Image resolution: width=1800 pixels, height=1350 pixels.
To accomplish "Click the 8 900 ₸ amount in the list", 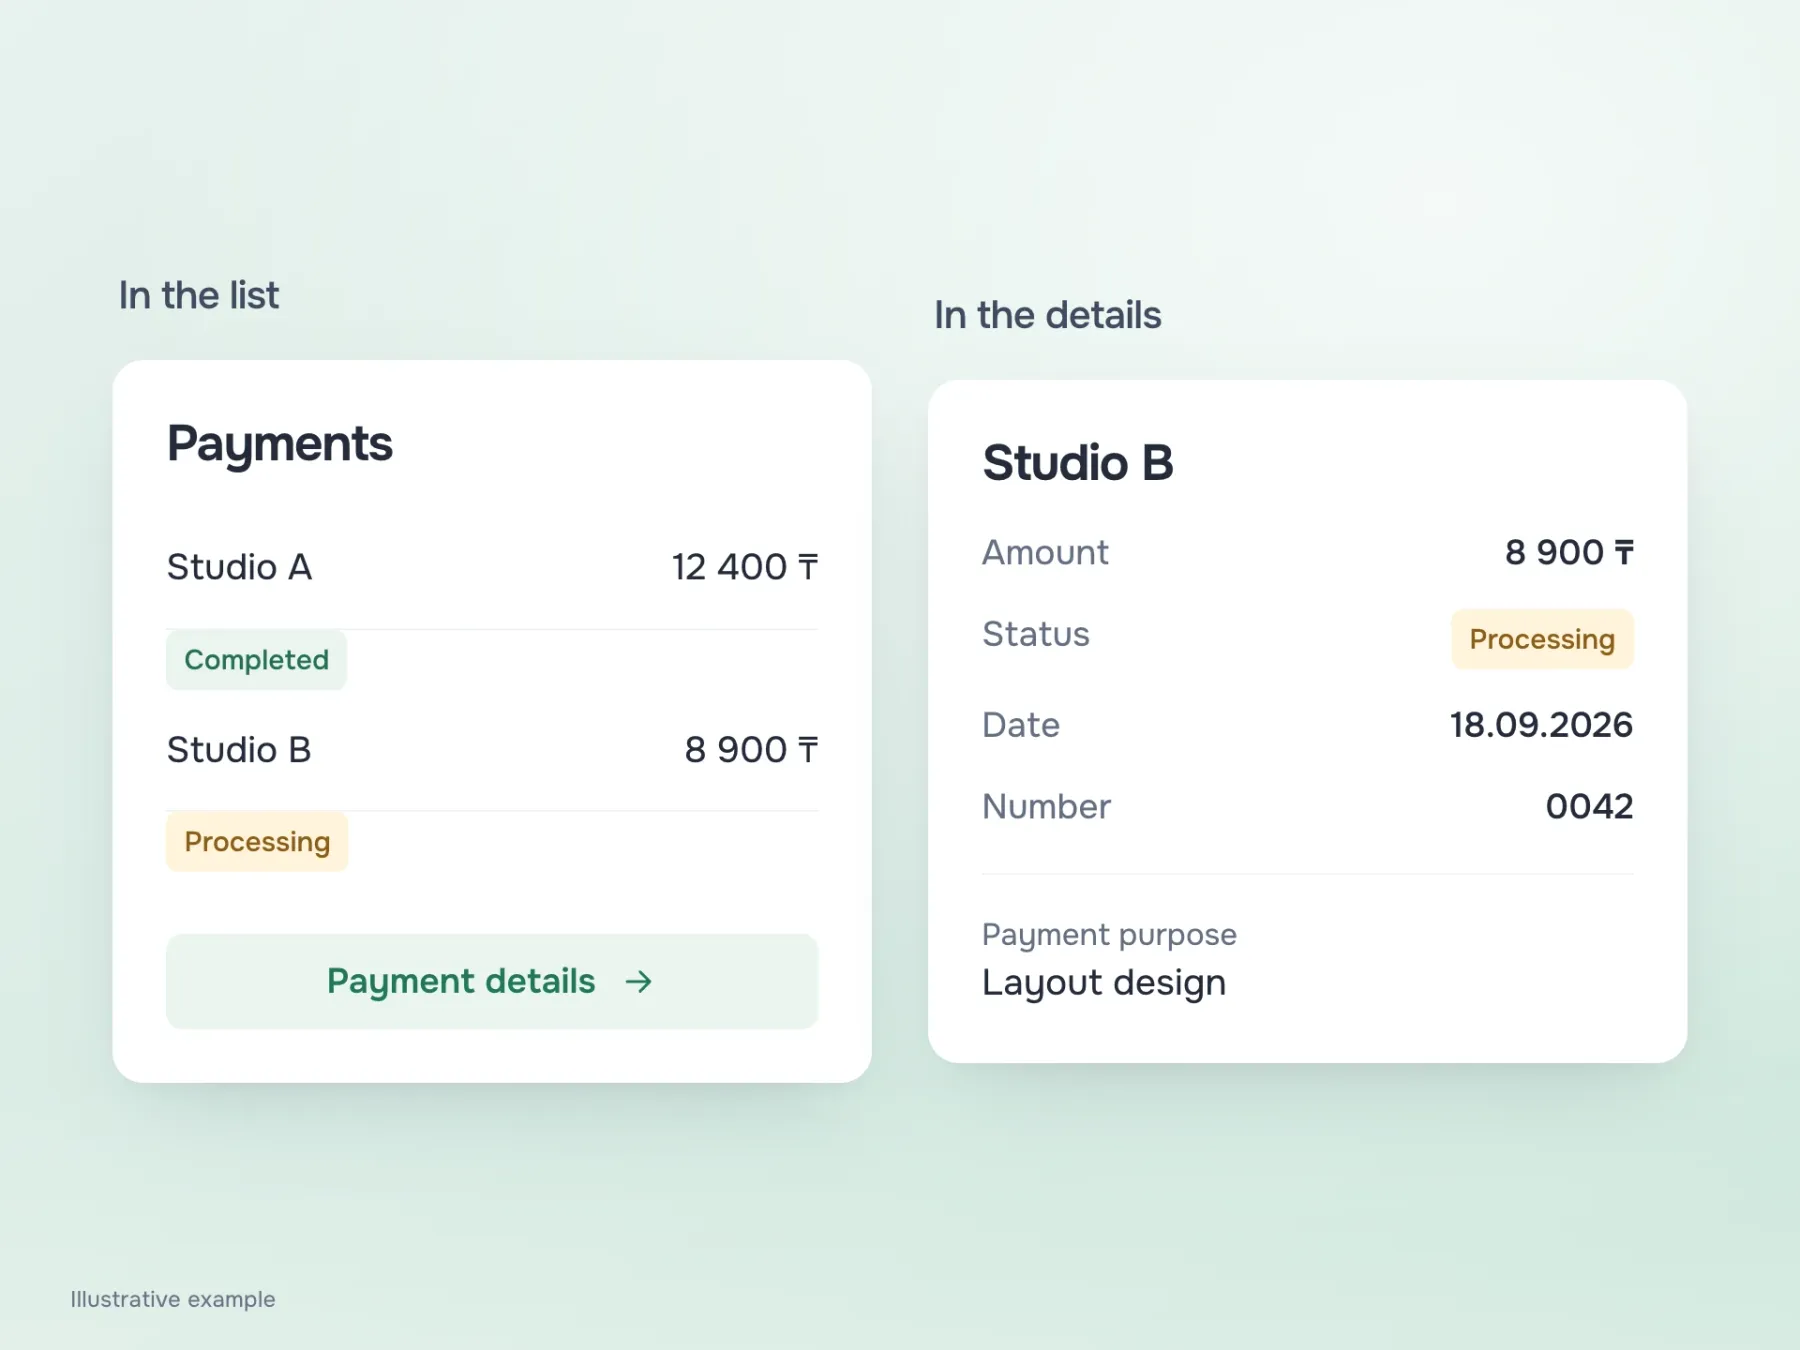I will pos(751,749).
